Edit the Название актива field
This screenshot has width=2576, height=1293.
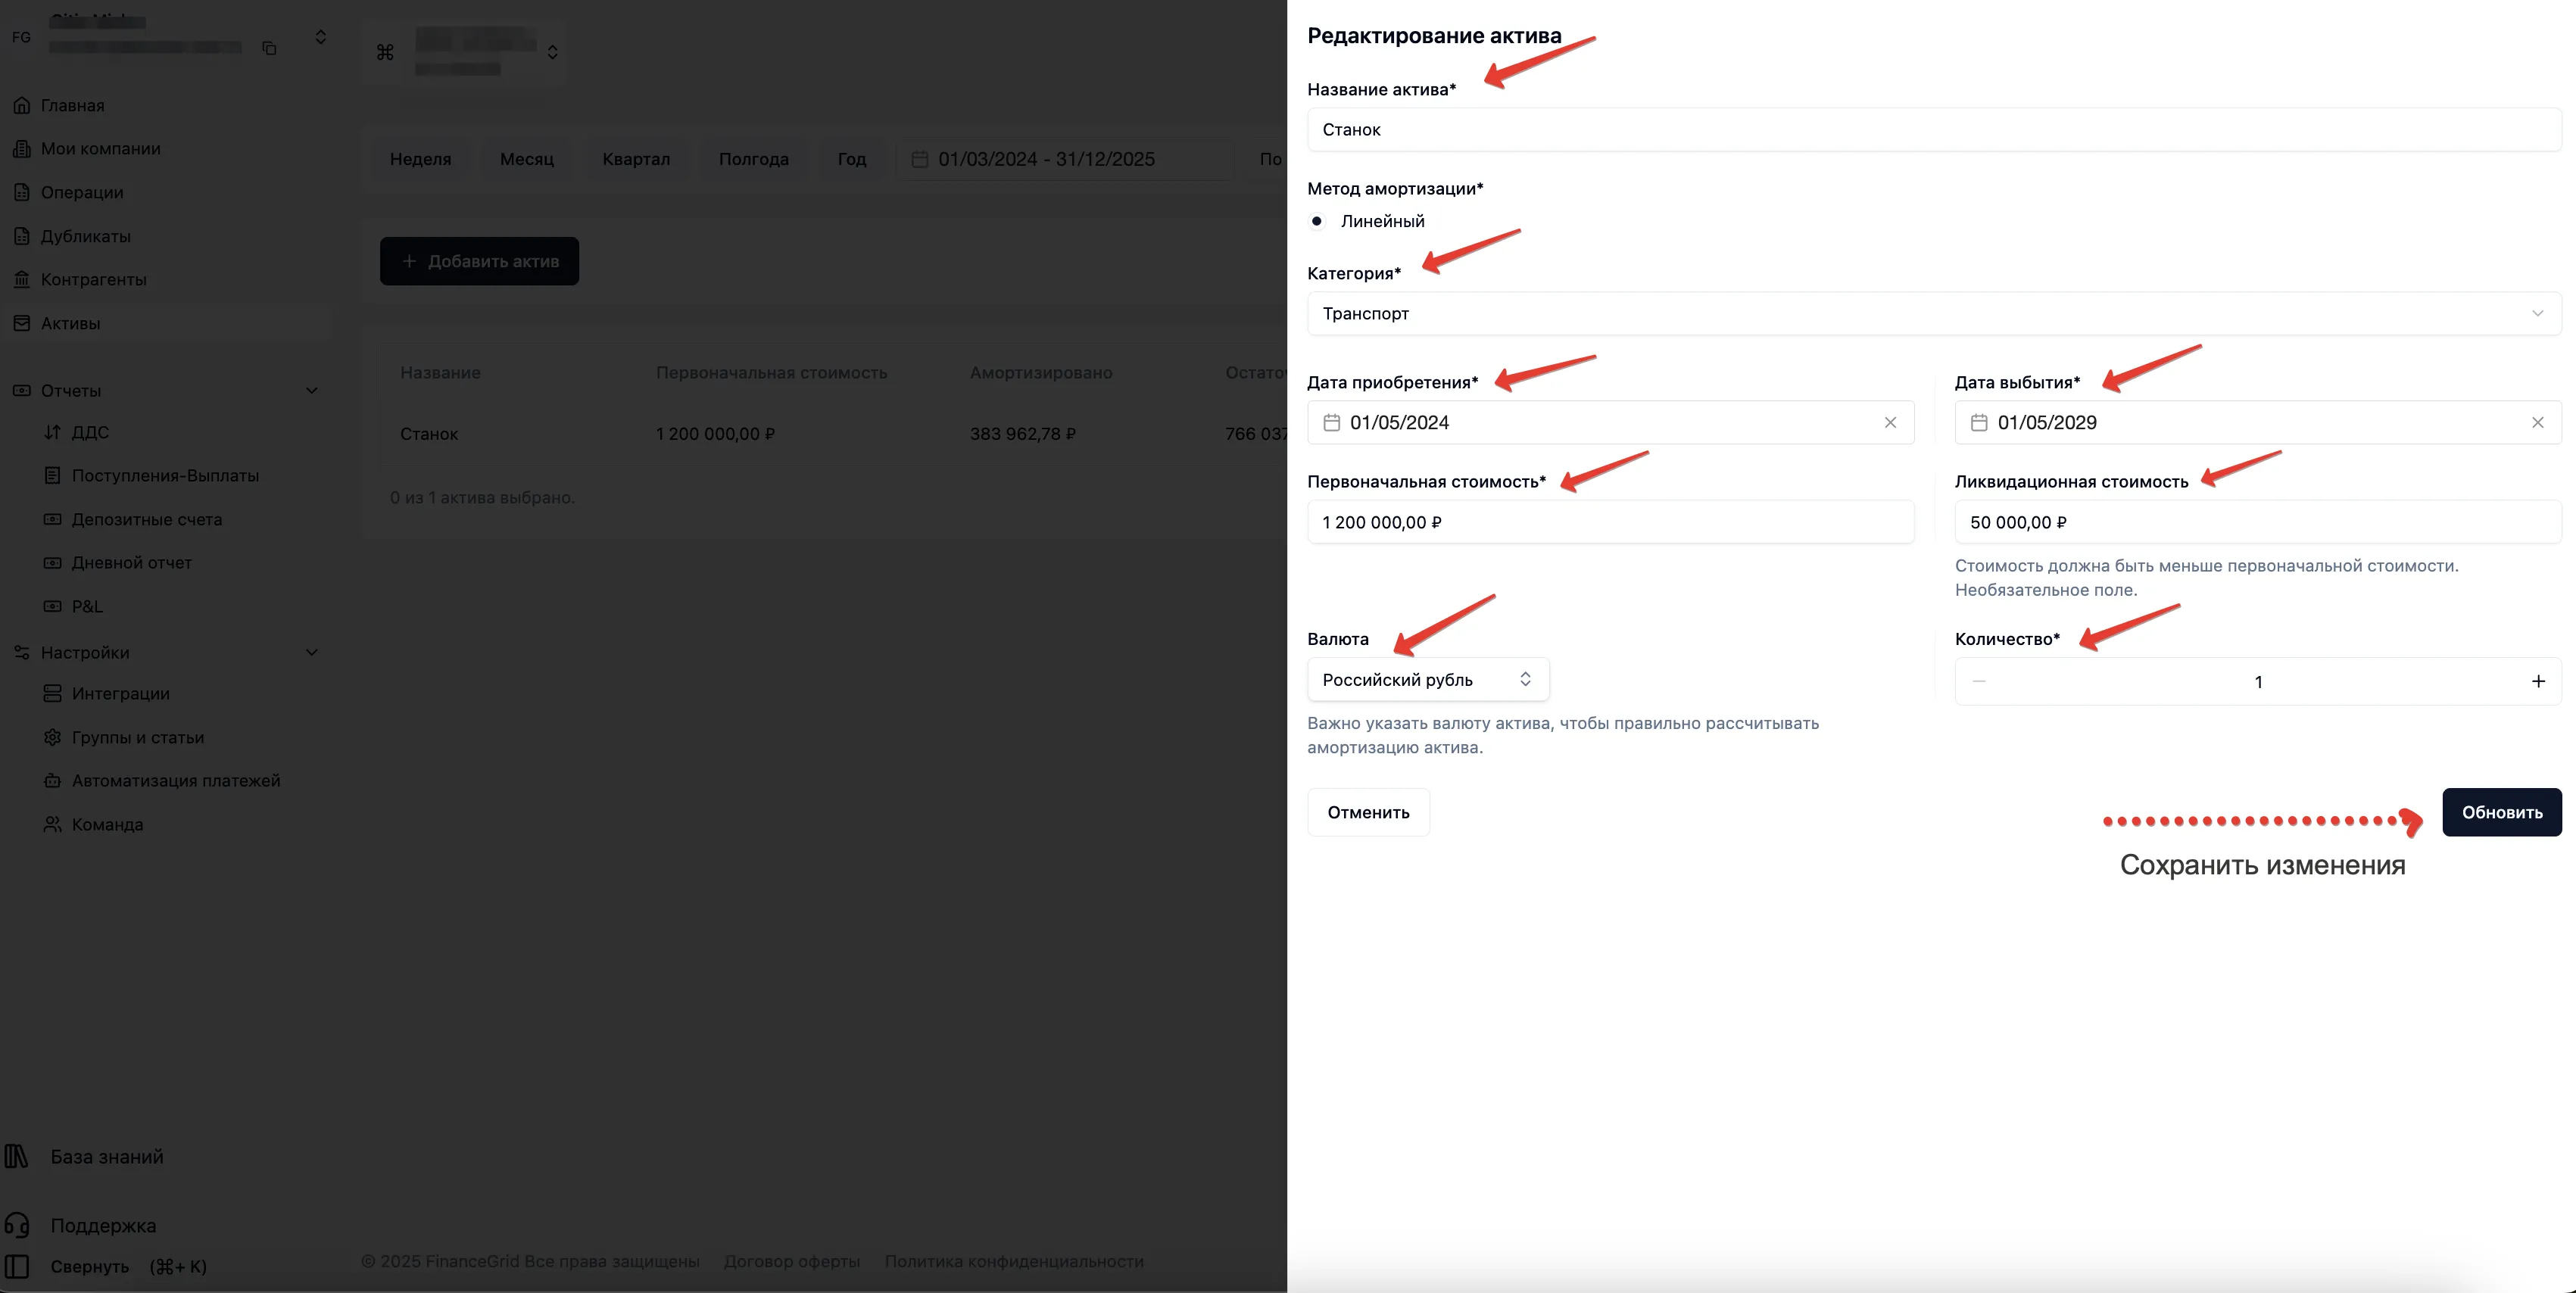(x=1934, y=129)
